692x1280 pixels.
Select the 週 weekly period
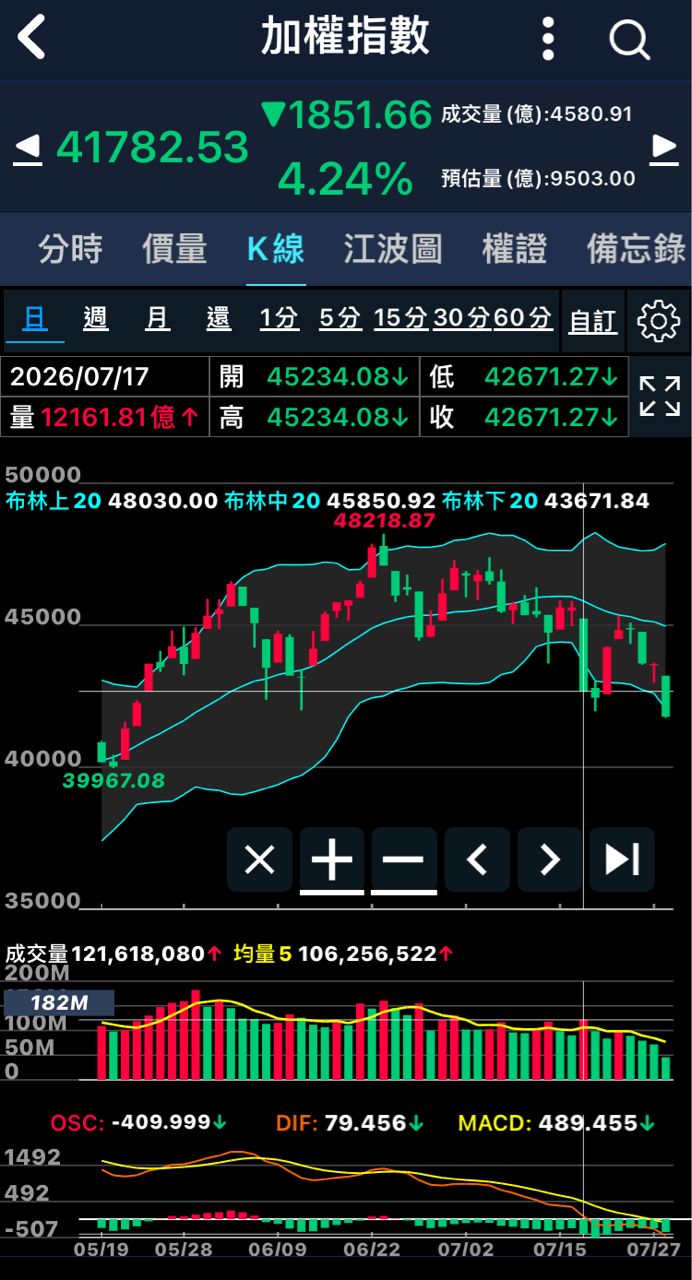(x=96, y=319)
